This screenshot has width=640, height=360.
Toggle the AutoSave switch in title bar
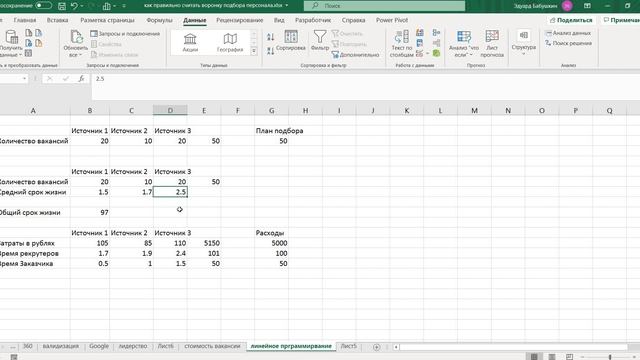43,6
